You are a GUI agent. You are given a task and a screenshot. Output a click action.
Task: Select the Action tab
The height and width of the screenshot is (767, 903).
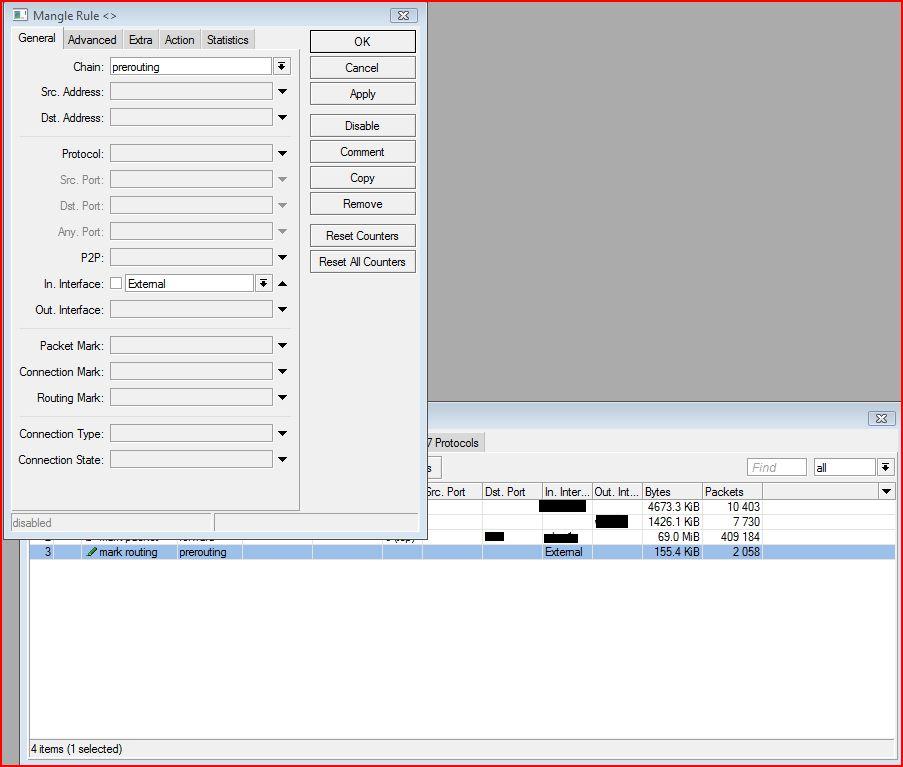pyautogui.click(x=179, y=40)
